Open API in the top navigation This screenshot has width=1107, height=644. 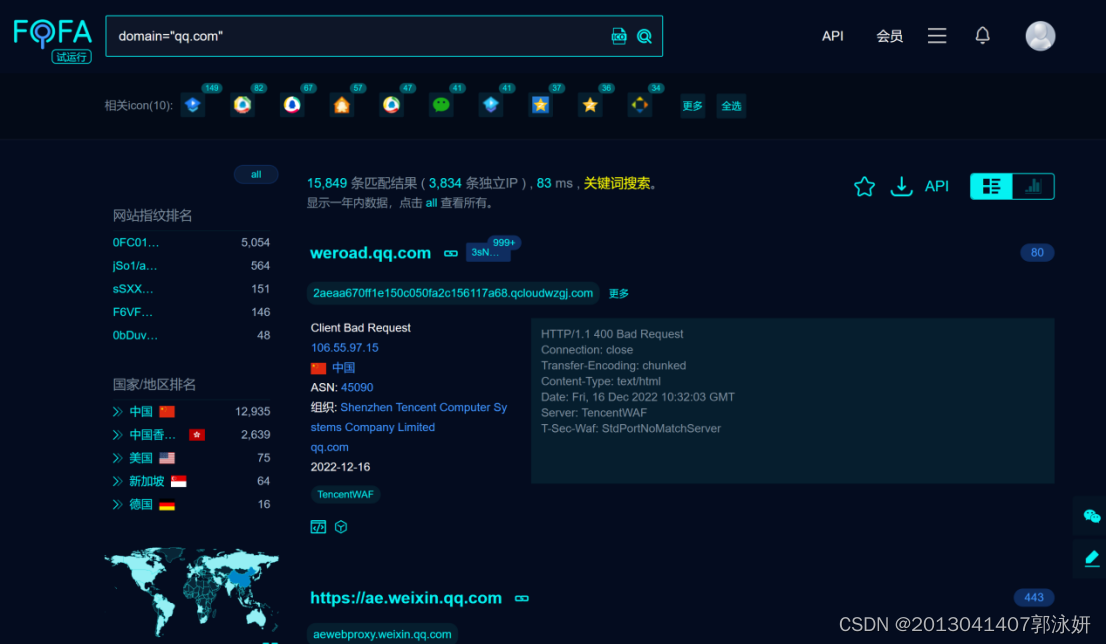(832, 36)
